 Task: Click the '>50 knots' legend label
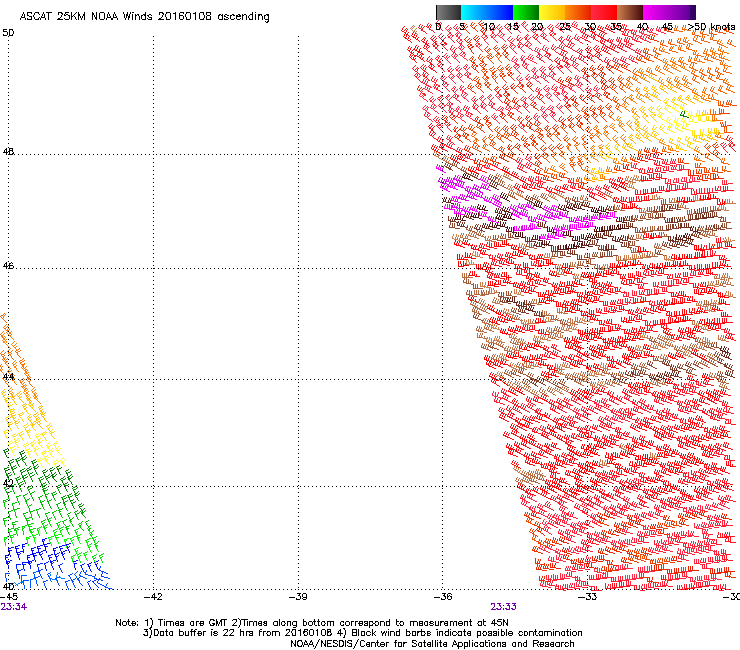pyautogui.click(x=711, y=27)
